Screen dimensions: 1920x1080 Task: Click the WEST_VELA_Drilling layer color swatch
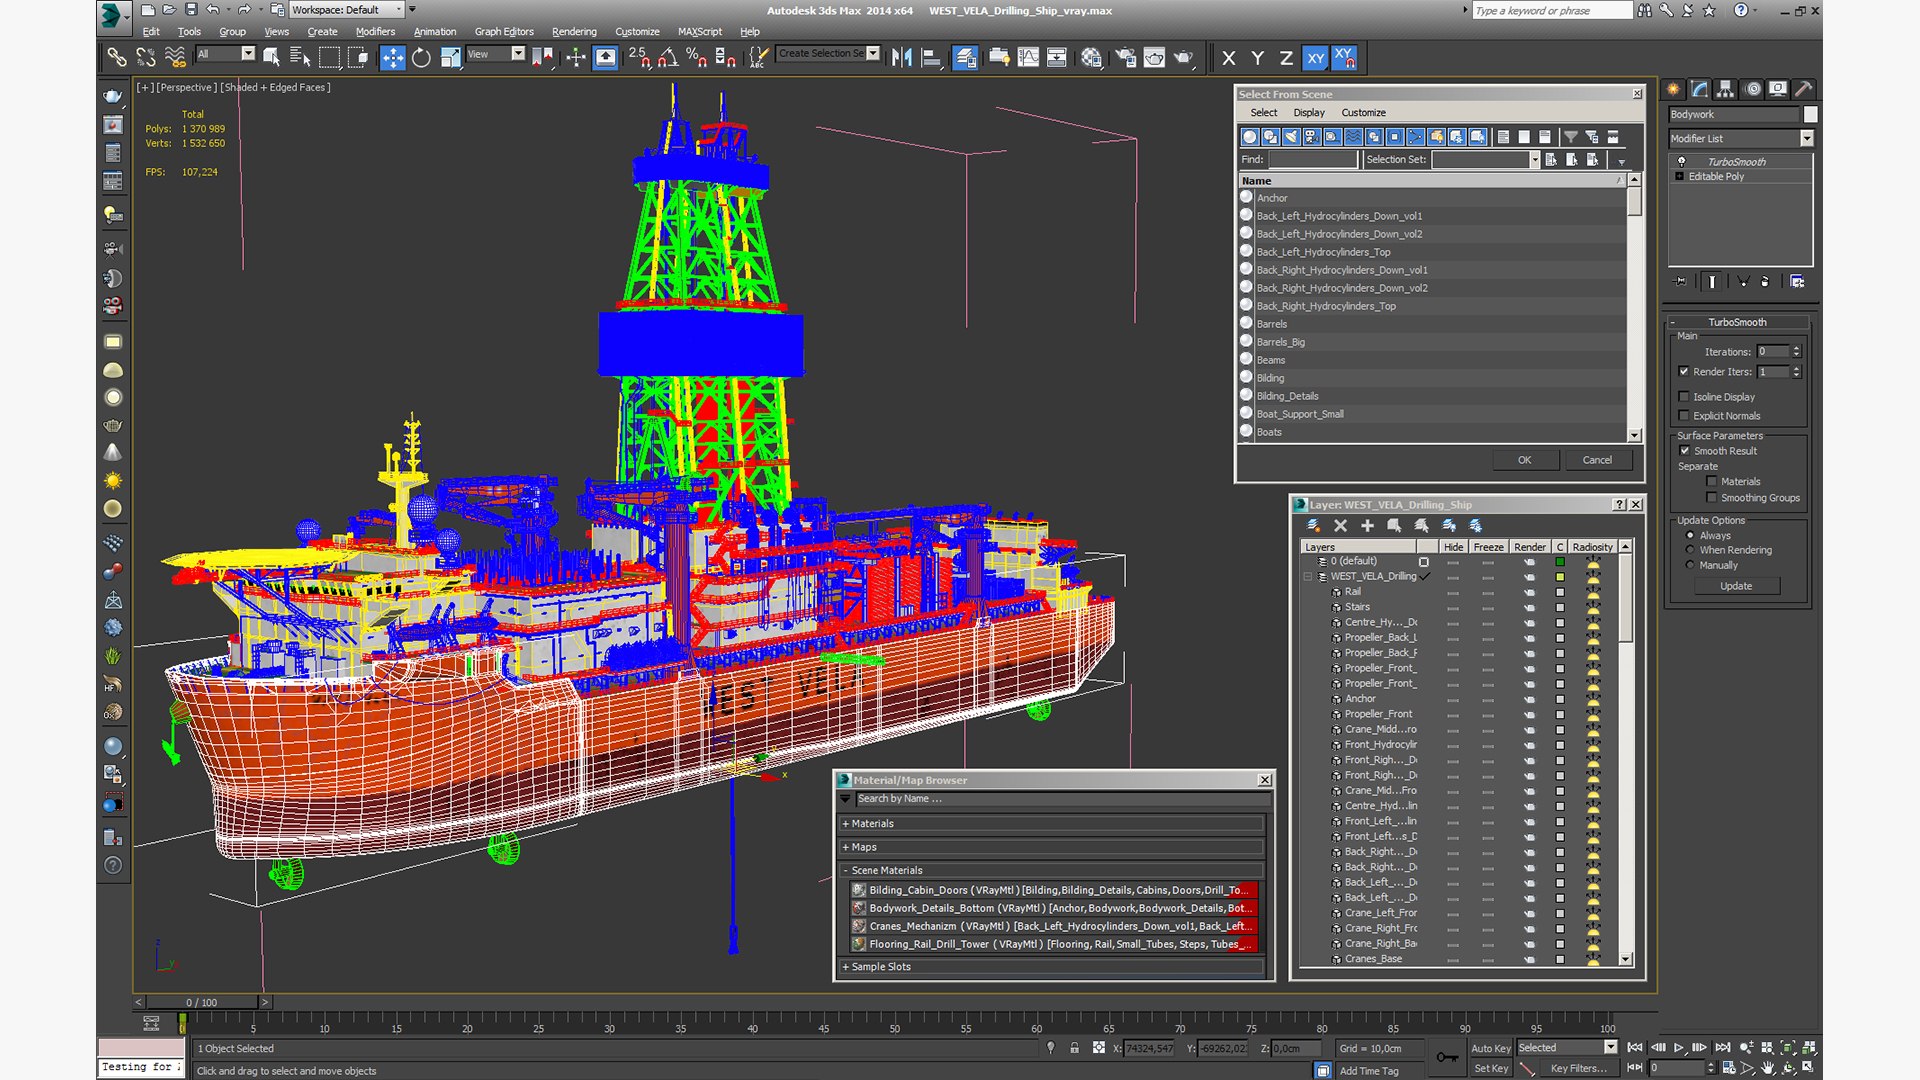tap(1559, 577)
